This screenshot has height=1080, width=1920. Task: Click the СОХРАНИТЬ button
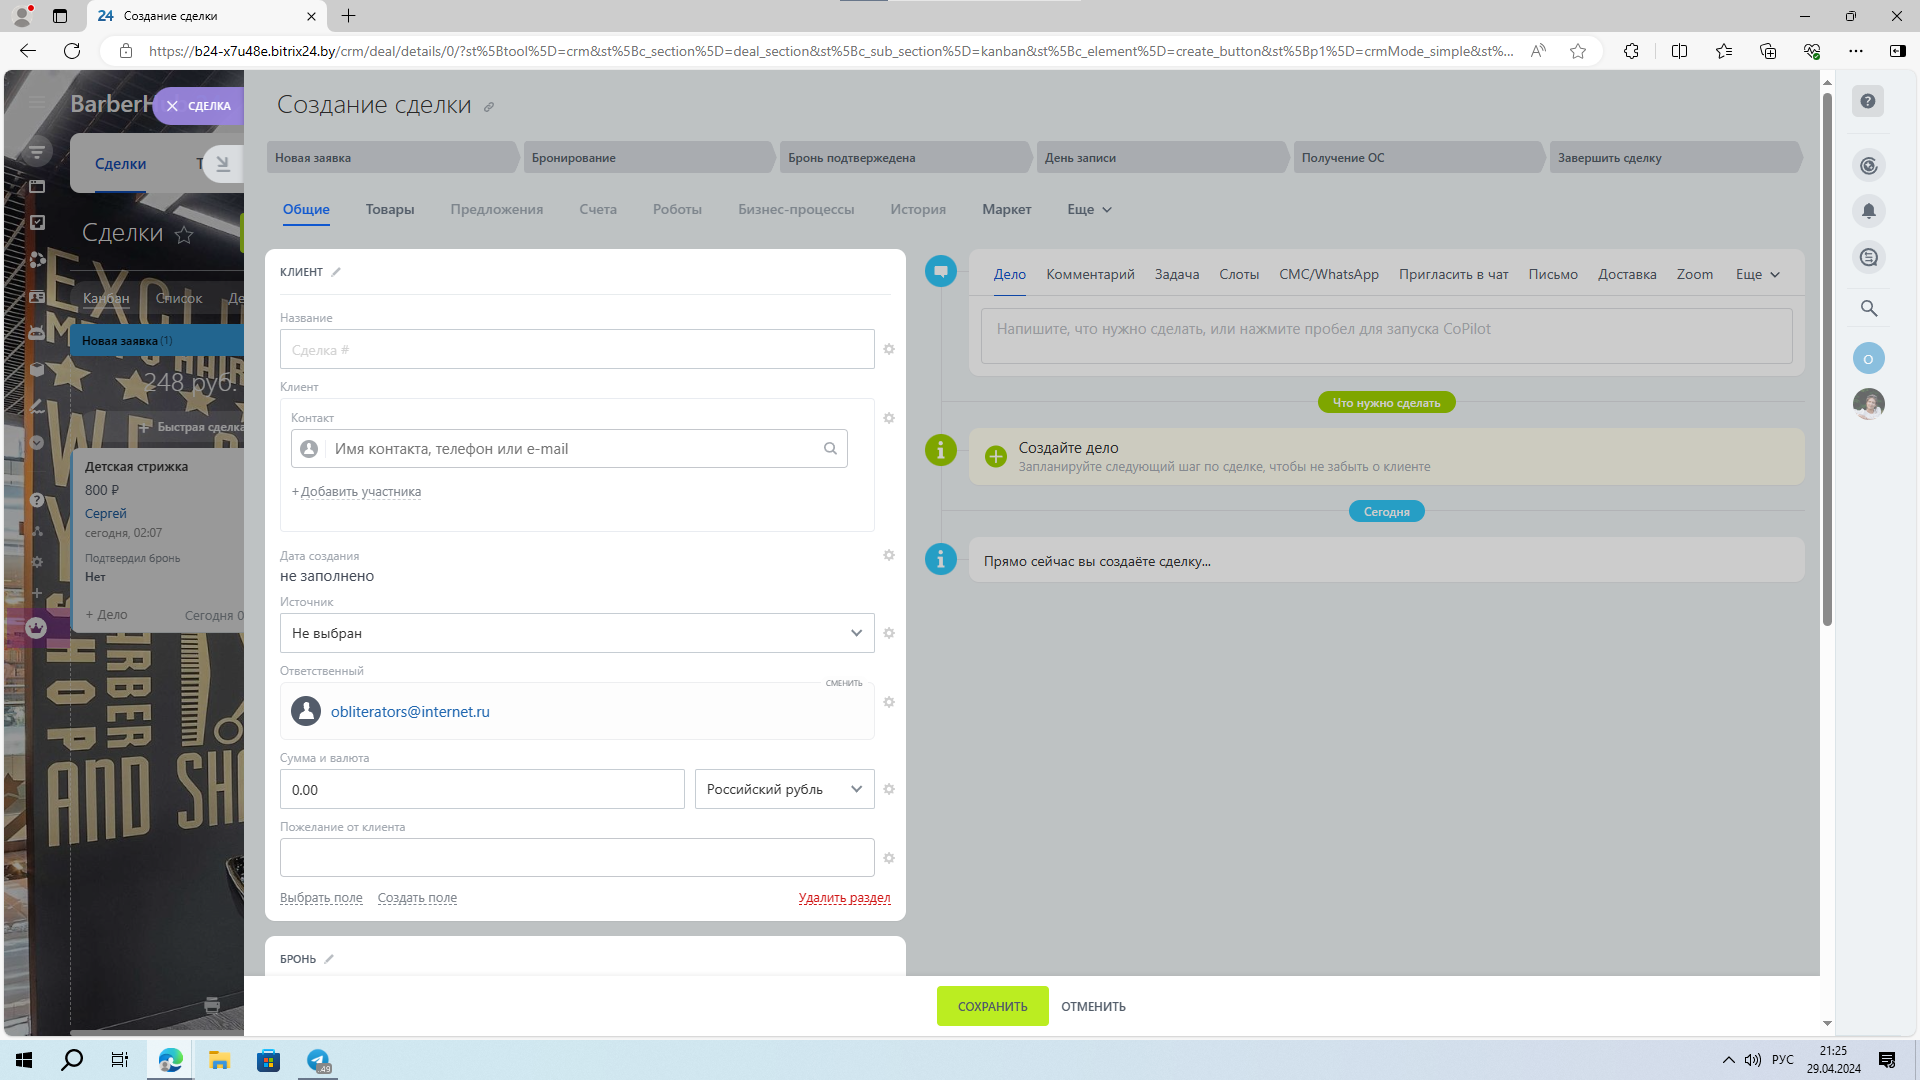point(992,1006)
